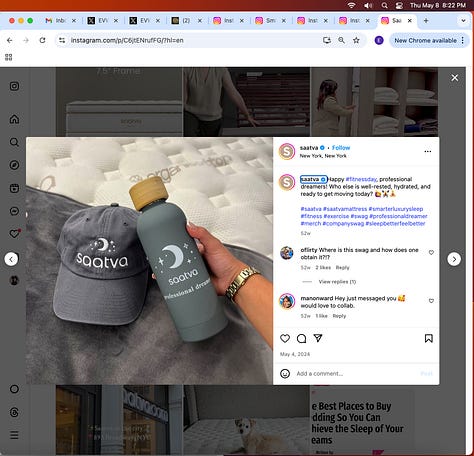Screen dimensions: 474x456
Task: Go to next post arrow
Action: pyautogui.click(x=454, y=259)
